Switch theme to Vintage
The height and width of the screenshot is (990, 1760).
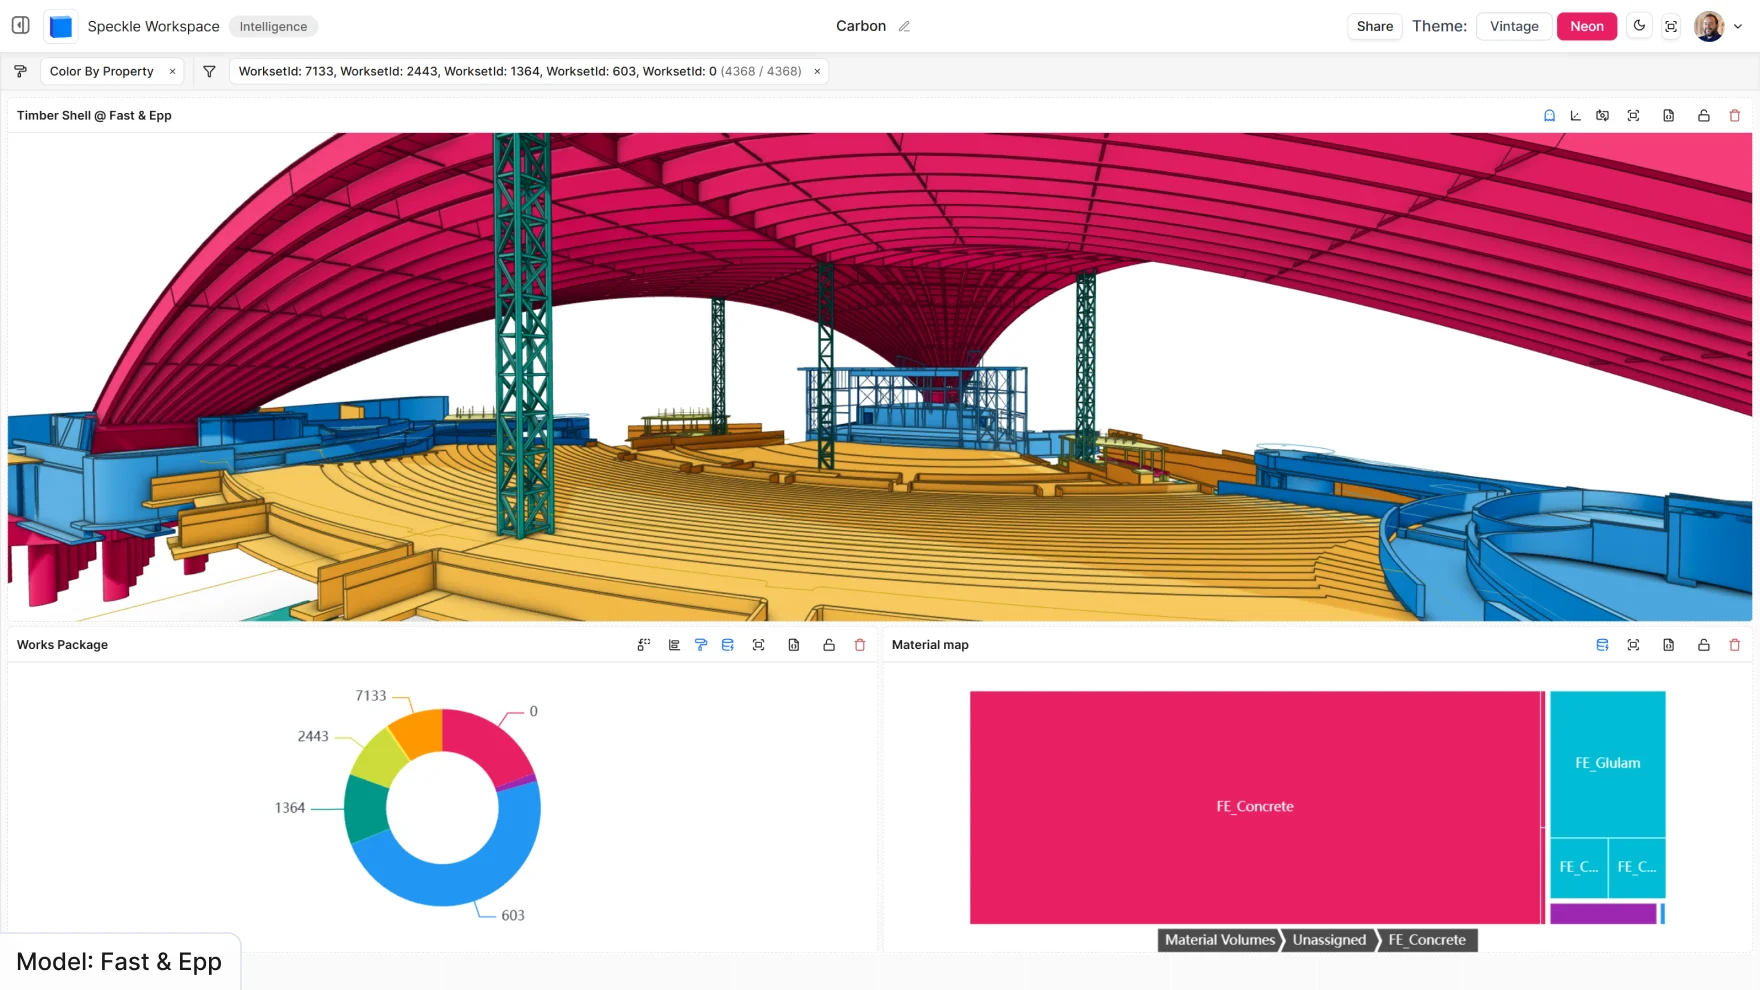(1513, 27)
